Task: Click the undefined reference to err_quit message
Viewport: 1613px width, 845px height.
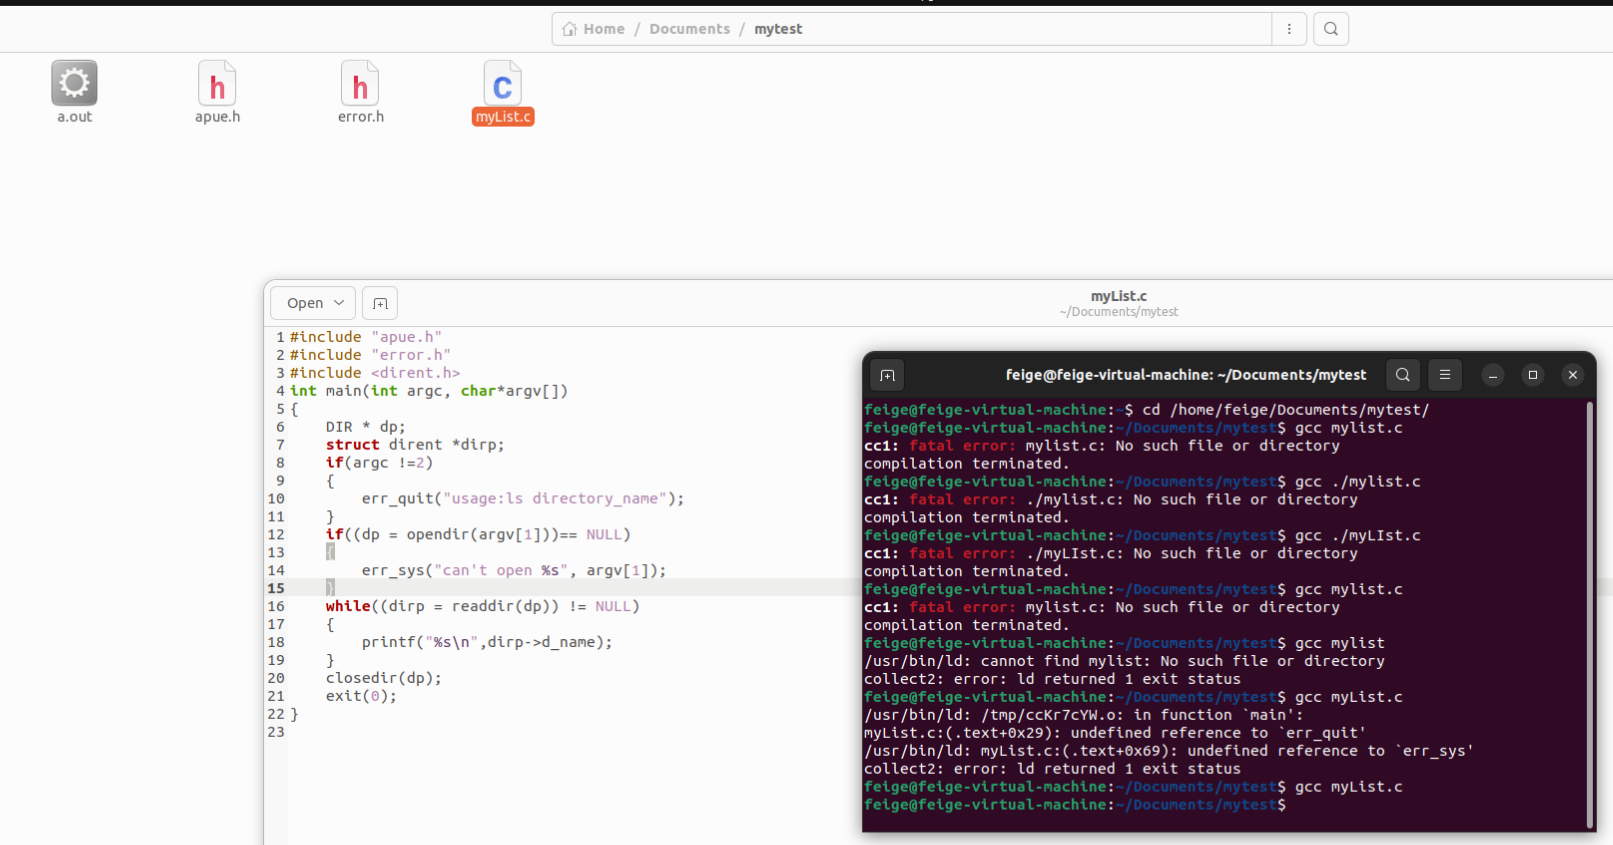Action: (1115, 733)
